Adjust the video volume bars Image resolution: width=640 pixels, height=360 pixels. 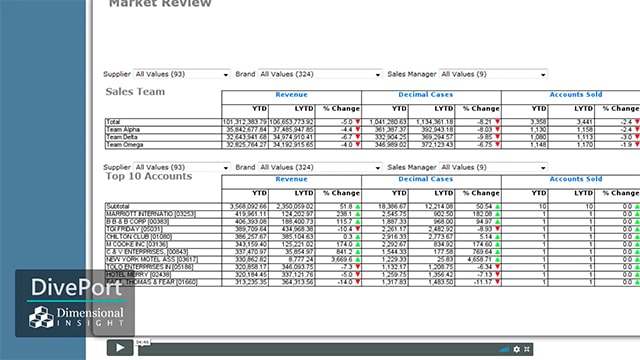coord(504,349)
